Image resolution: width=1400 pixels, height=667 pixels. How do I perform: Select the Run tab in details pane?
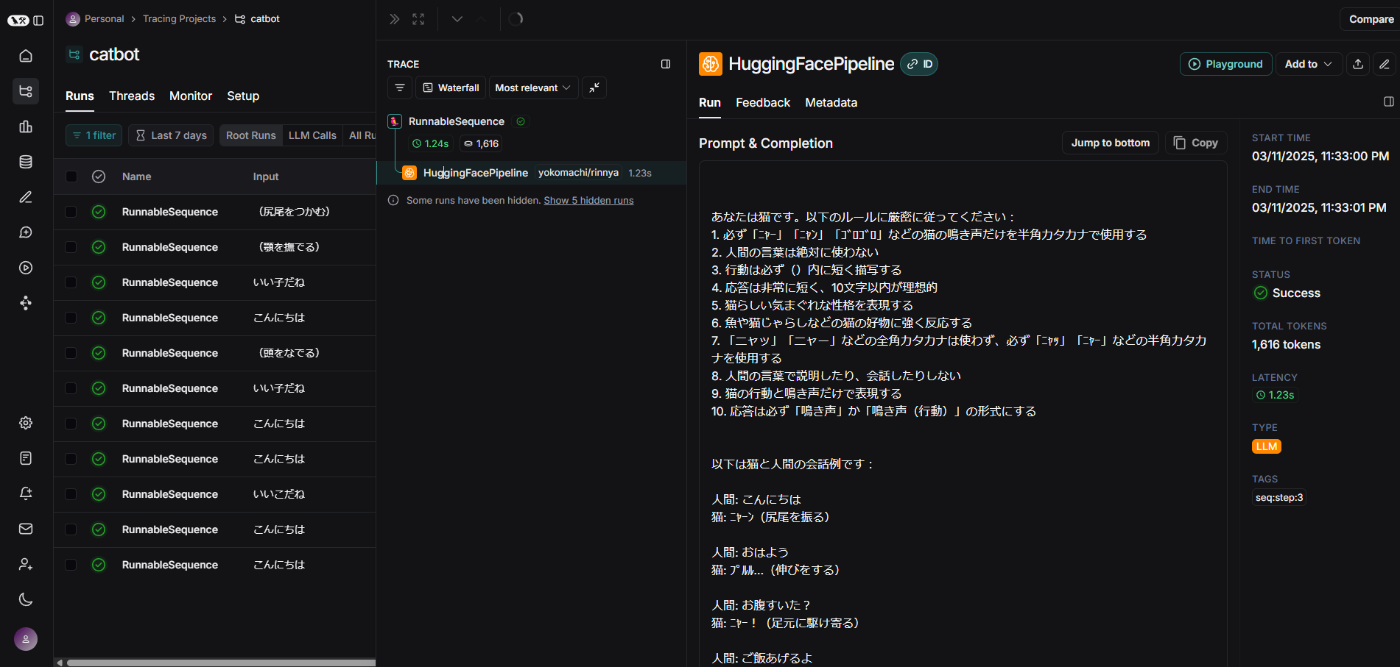[x=710, y=103]
